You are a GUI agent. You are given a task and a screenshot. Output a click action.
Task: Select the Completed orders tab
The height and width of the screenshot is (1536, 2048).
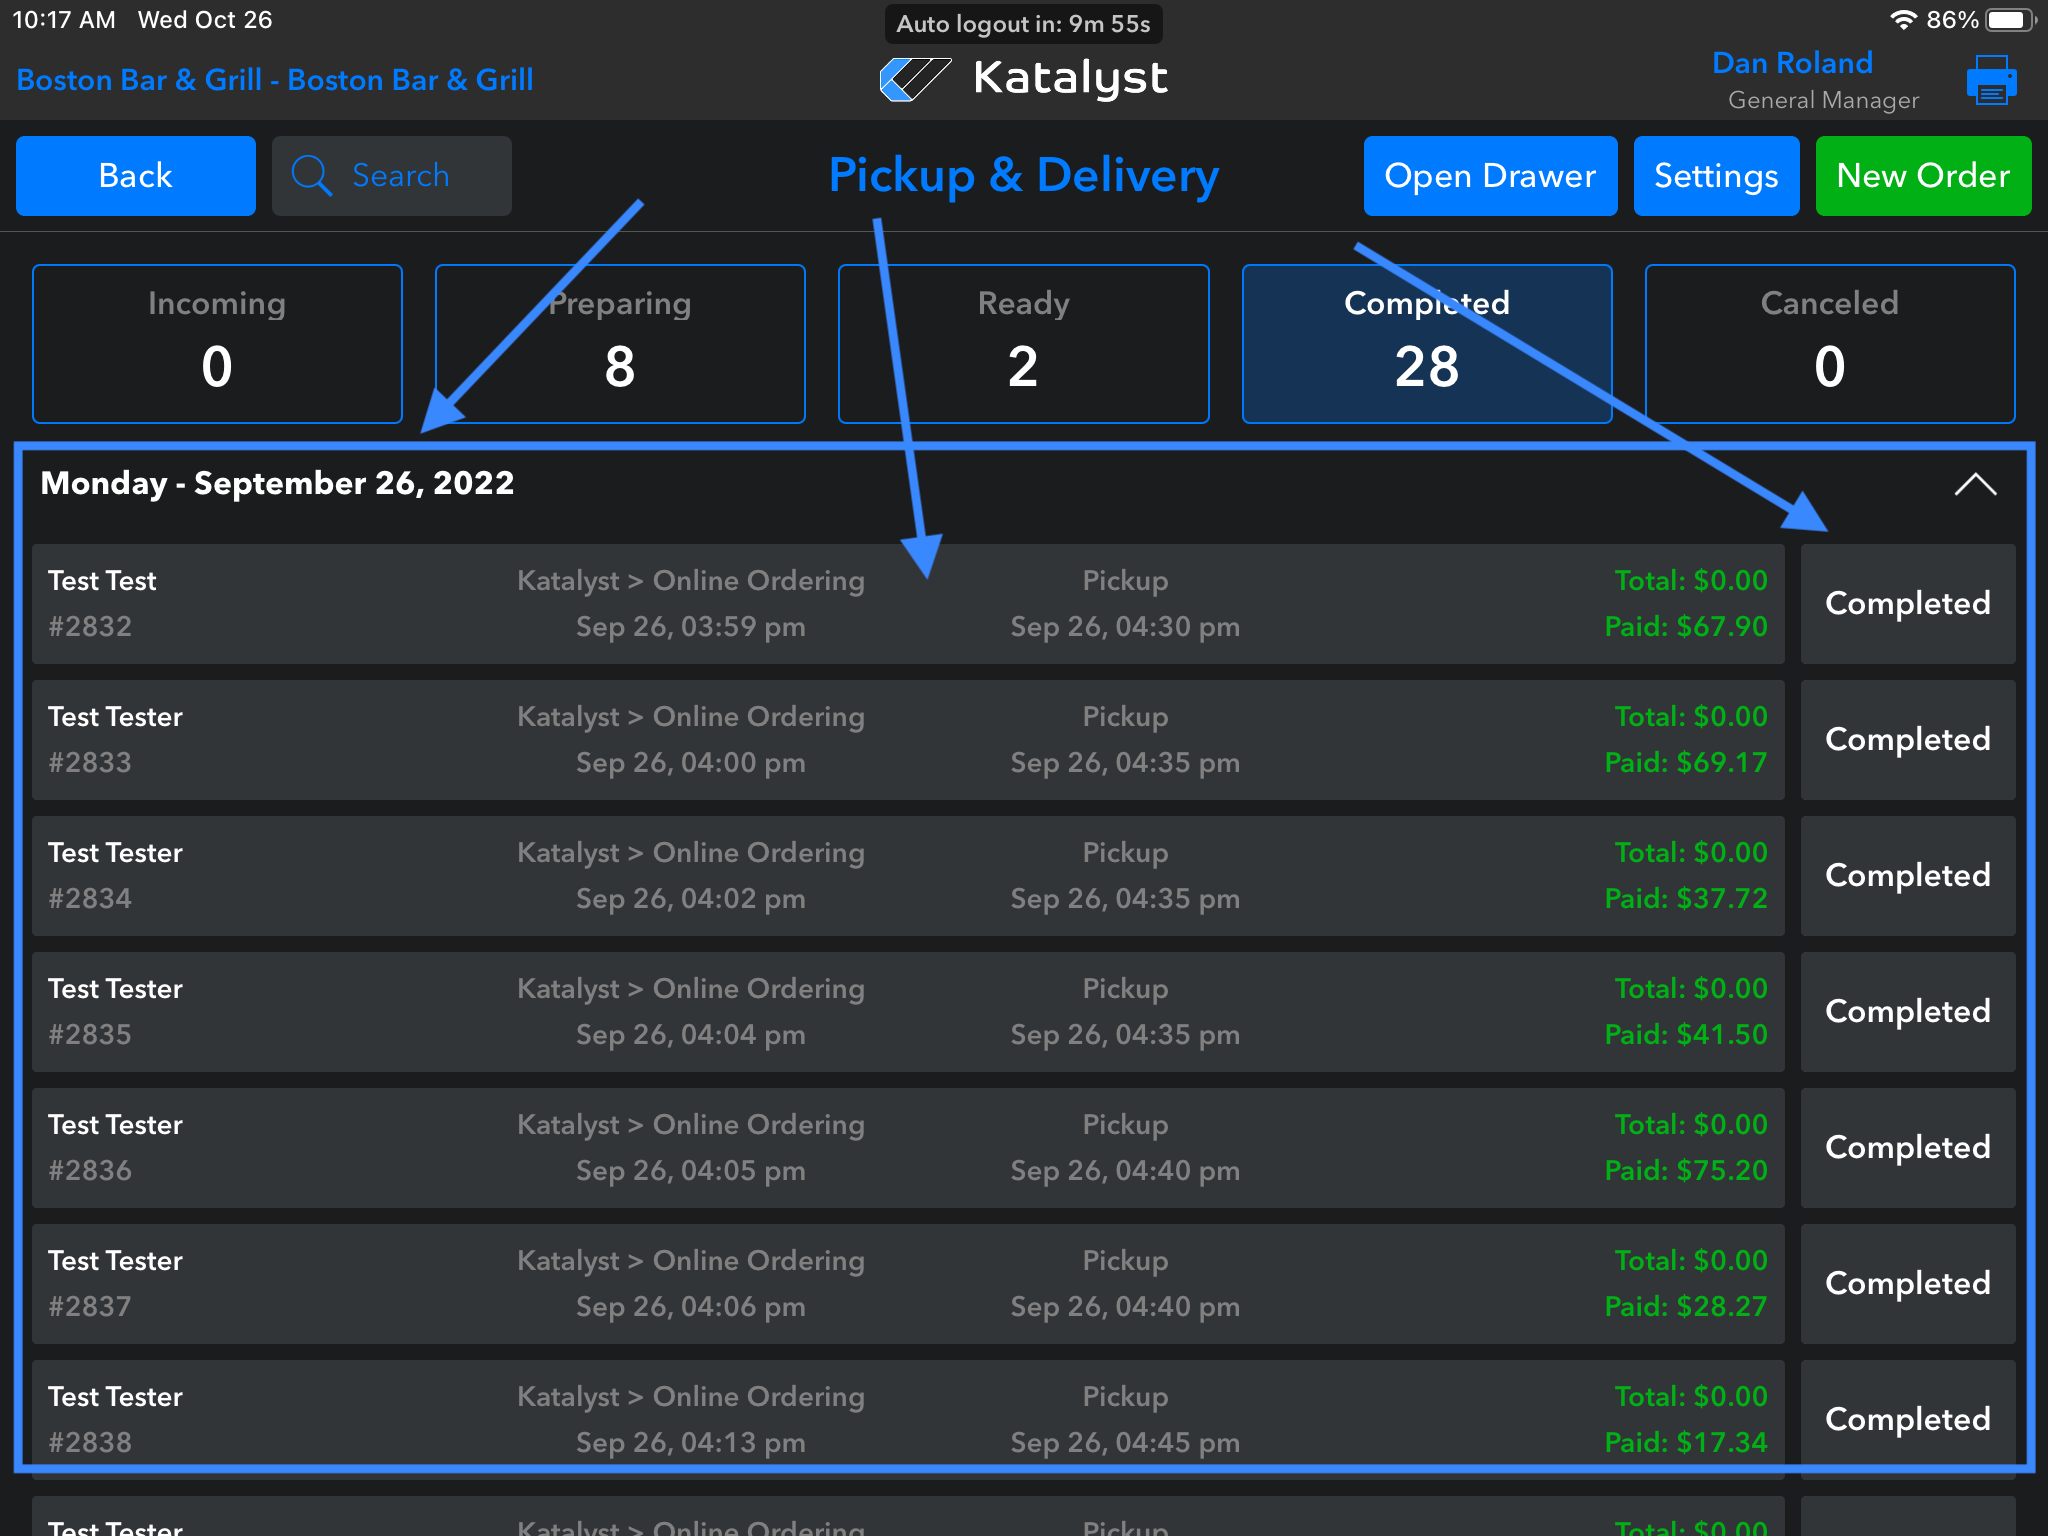1426,344
